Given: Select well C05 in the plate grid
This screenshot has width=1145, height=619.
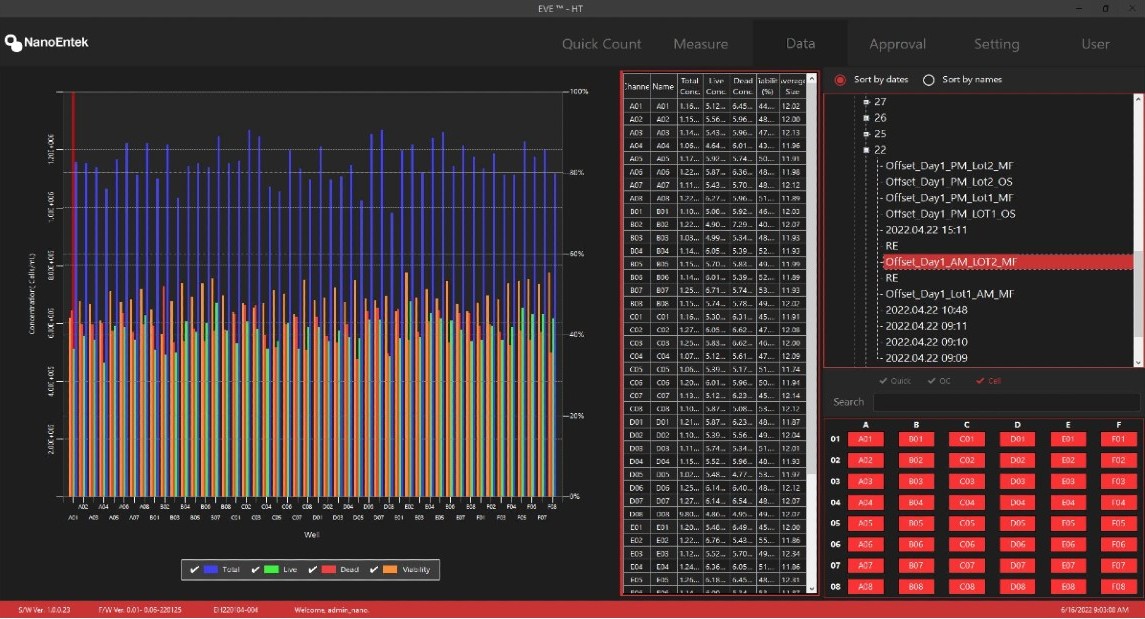Looking at the screenshot, I should [x=966, y=523].
